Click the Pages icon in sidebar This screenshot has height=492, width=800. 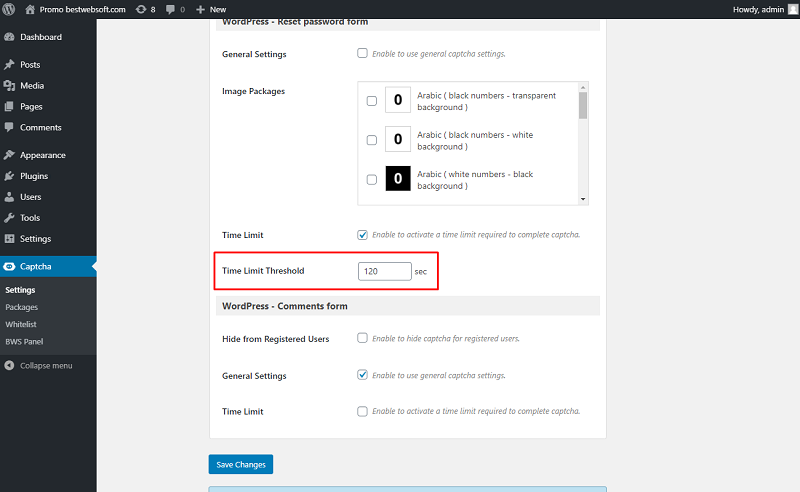point(9,106)
